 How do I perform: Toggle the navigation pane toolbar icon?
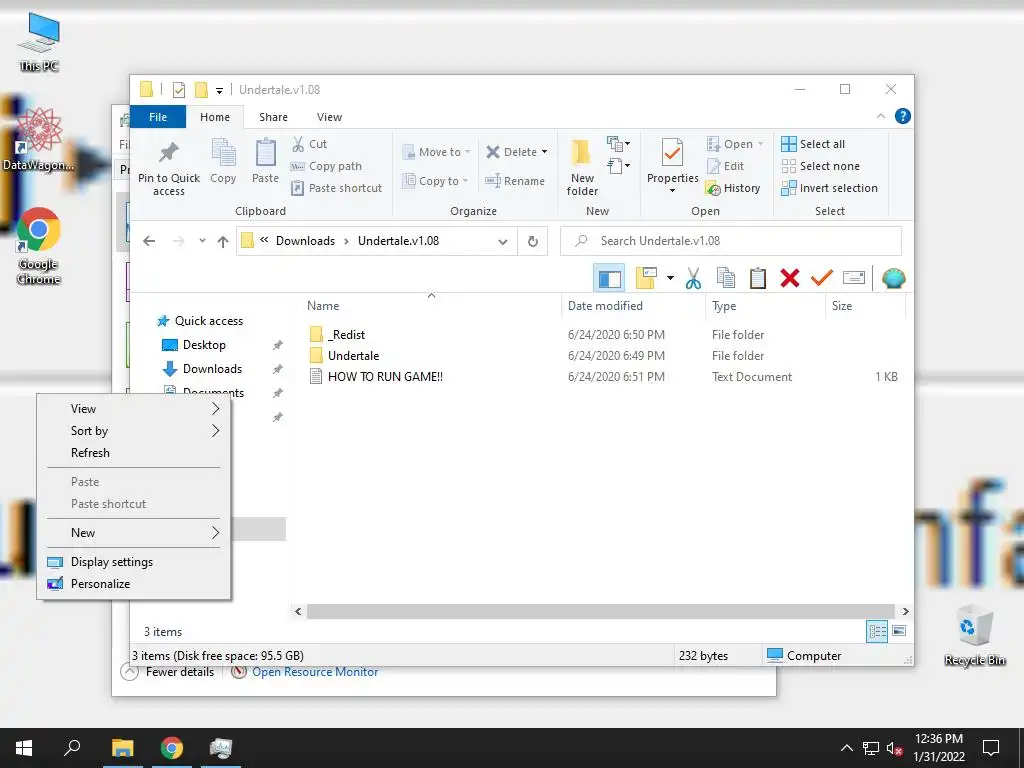click(609, 279)
